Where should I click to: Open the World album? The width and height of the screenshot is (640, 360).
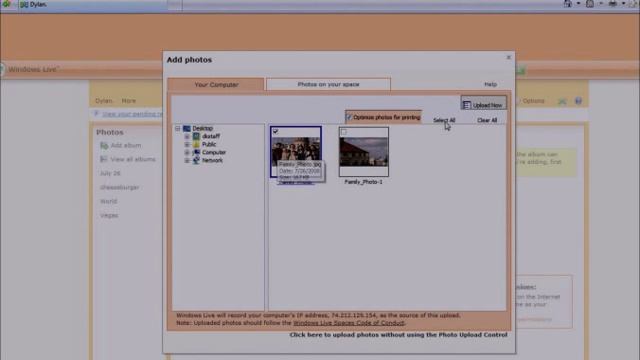(x=109, y=201)
